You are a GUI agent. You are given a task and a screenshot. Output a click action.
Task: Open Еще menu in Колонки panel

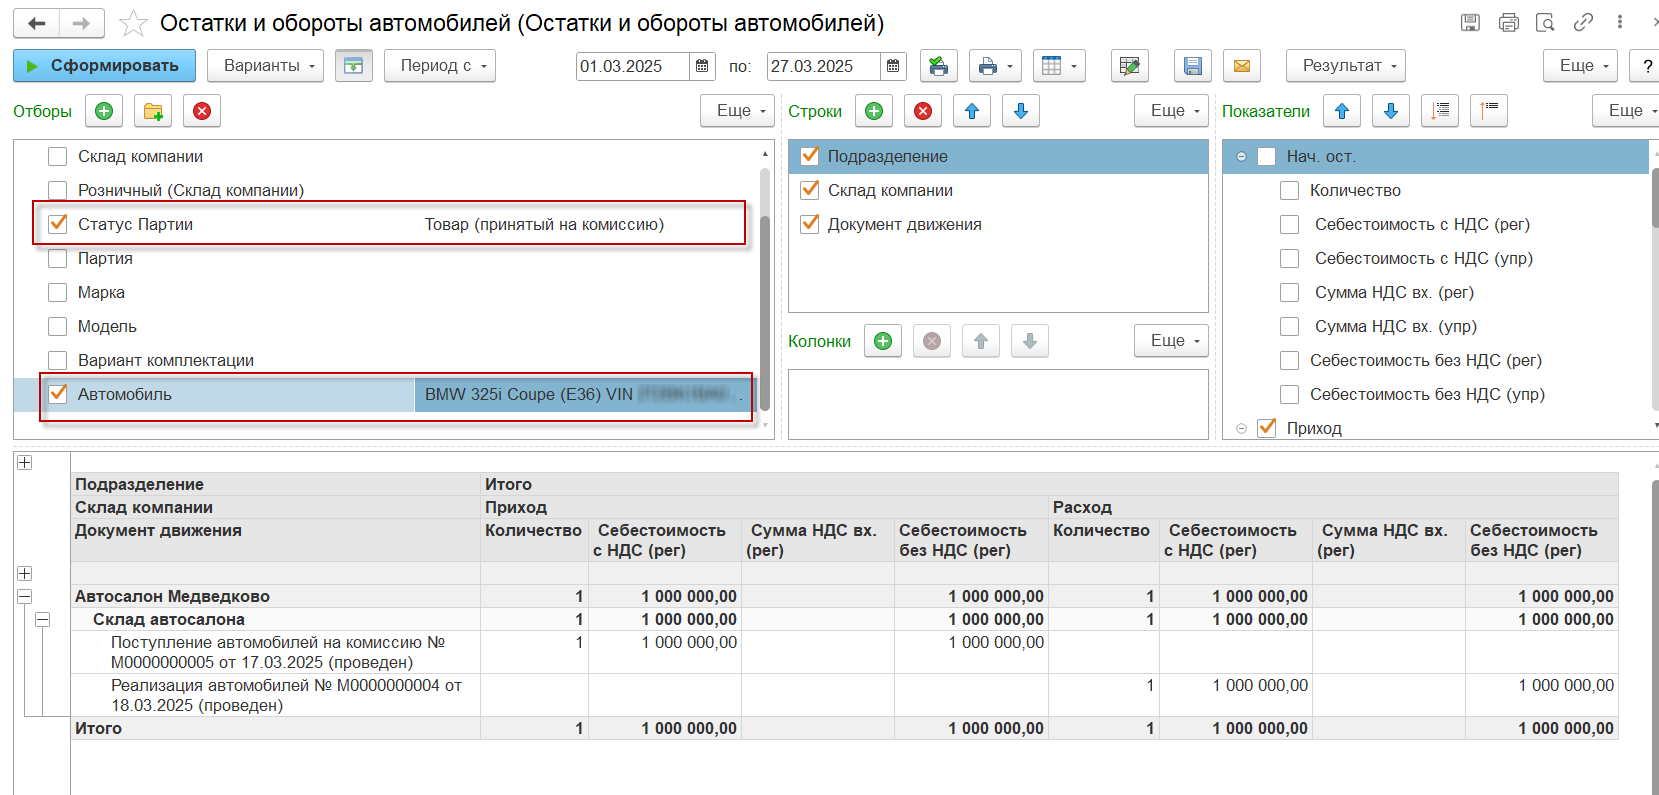tap(1172, 341)
